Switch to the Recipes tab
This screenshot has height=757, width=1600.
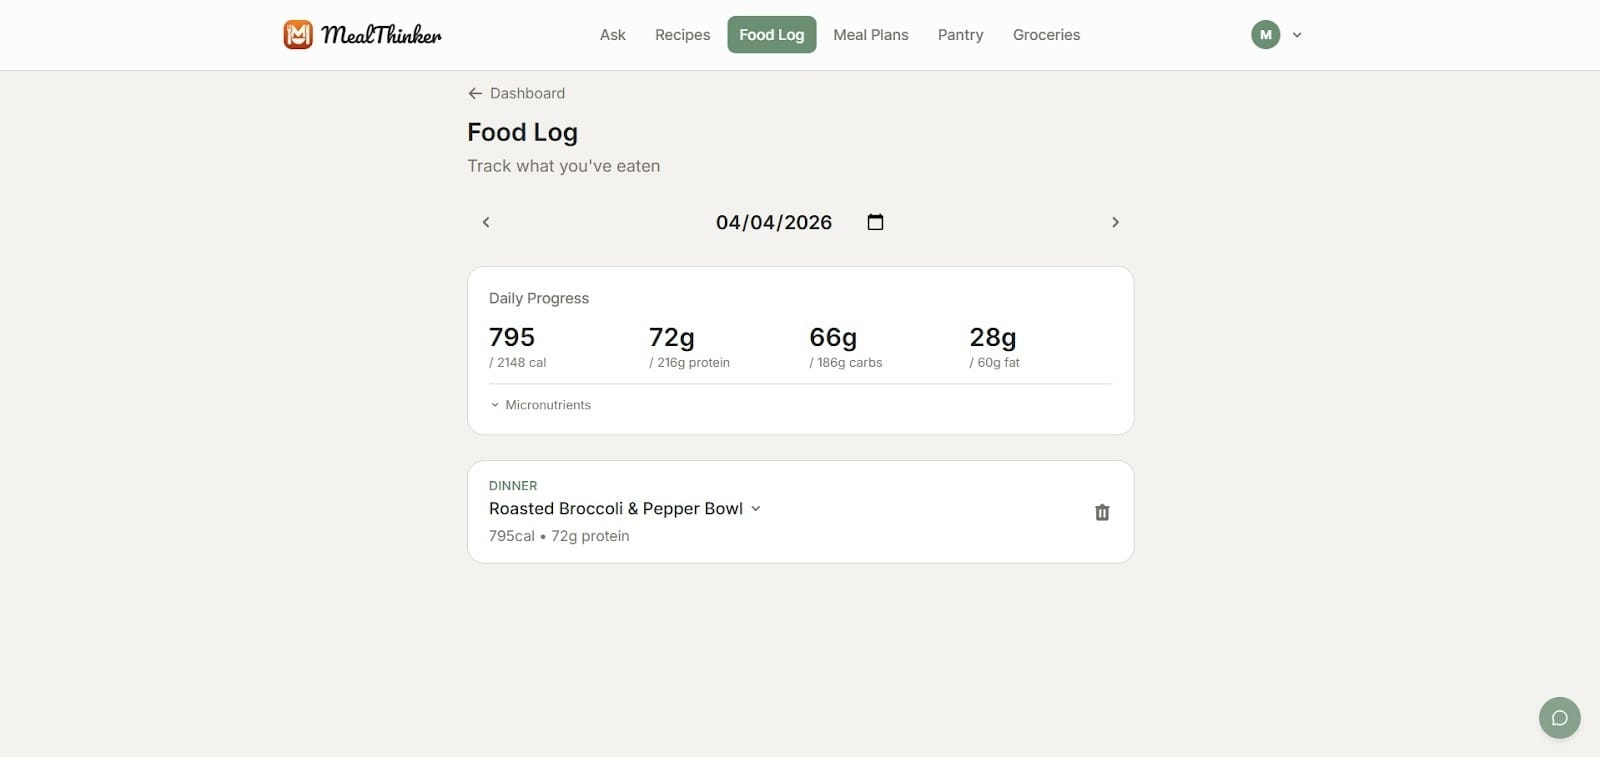[682, 34]
